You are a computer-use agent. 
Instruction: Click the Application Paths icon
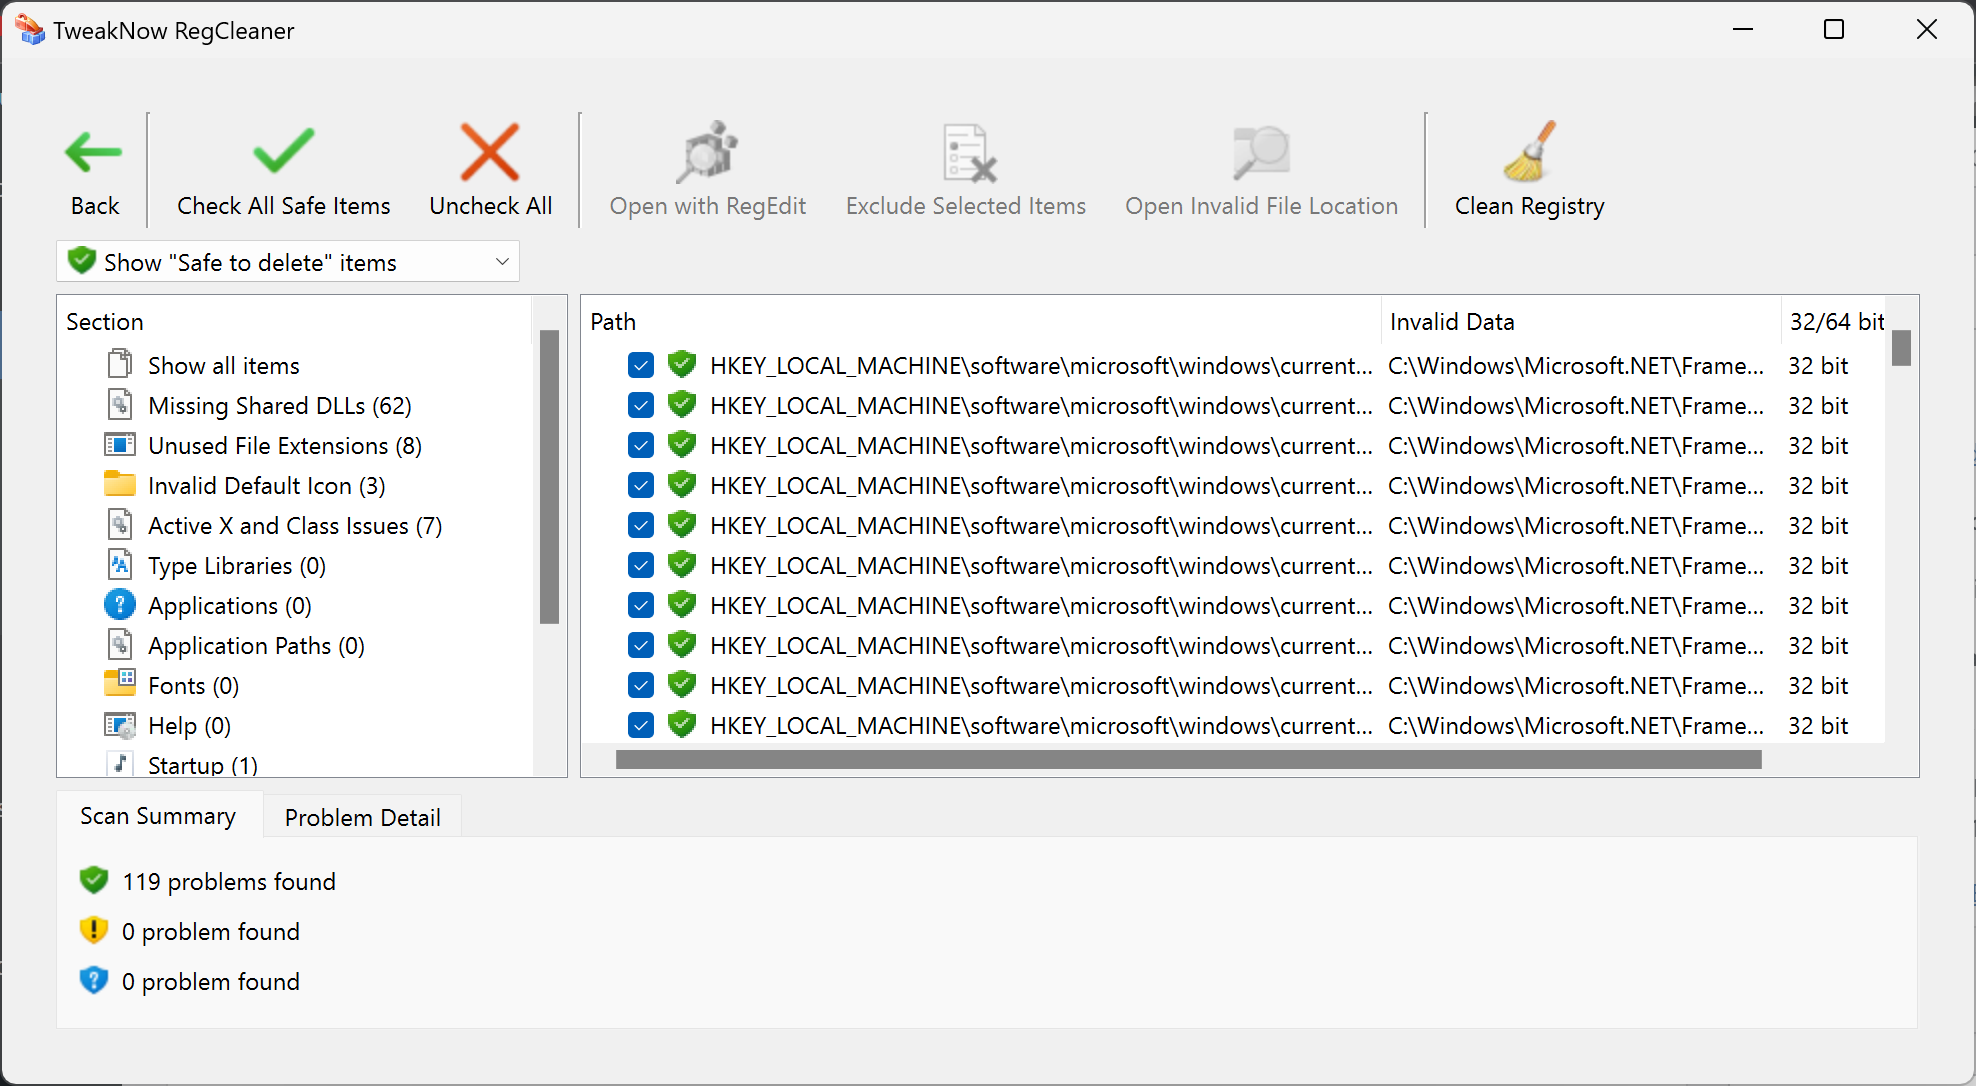(x=120, y=644)
